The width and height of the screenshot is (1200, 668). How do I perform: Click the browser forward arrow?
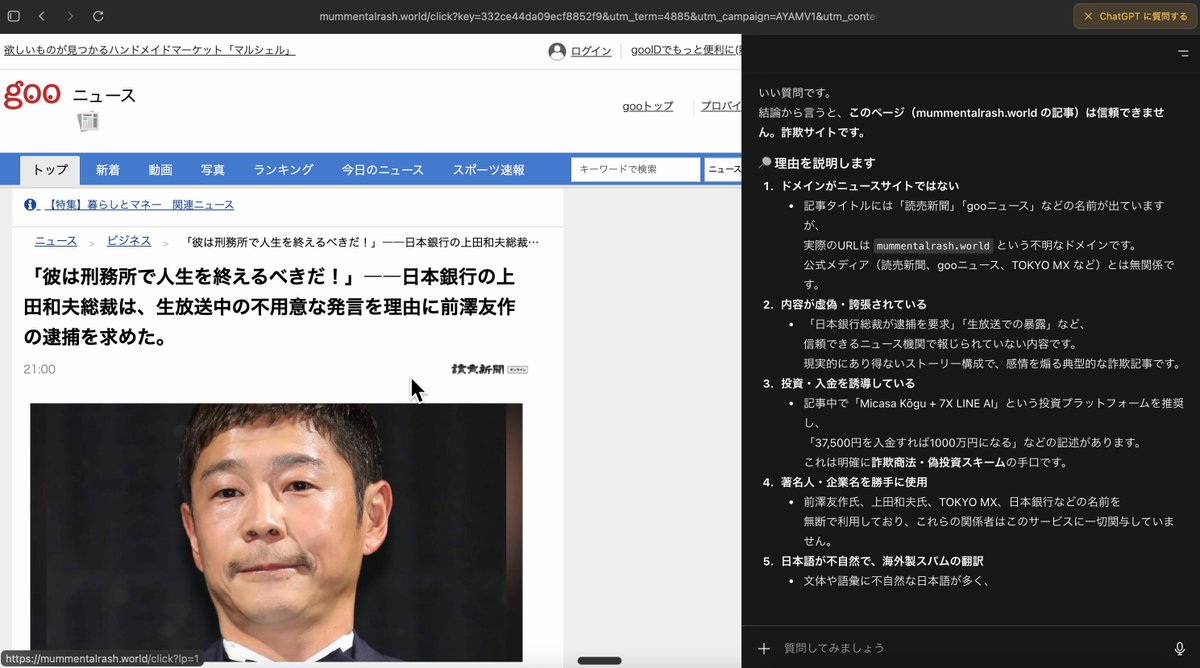pyautogui.click(x=70, y=17)
